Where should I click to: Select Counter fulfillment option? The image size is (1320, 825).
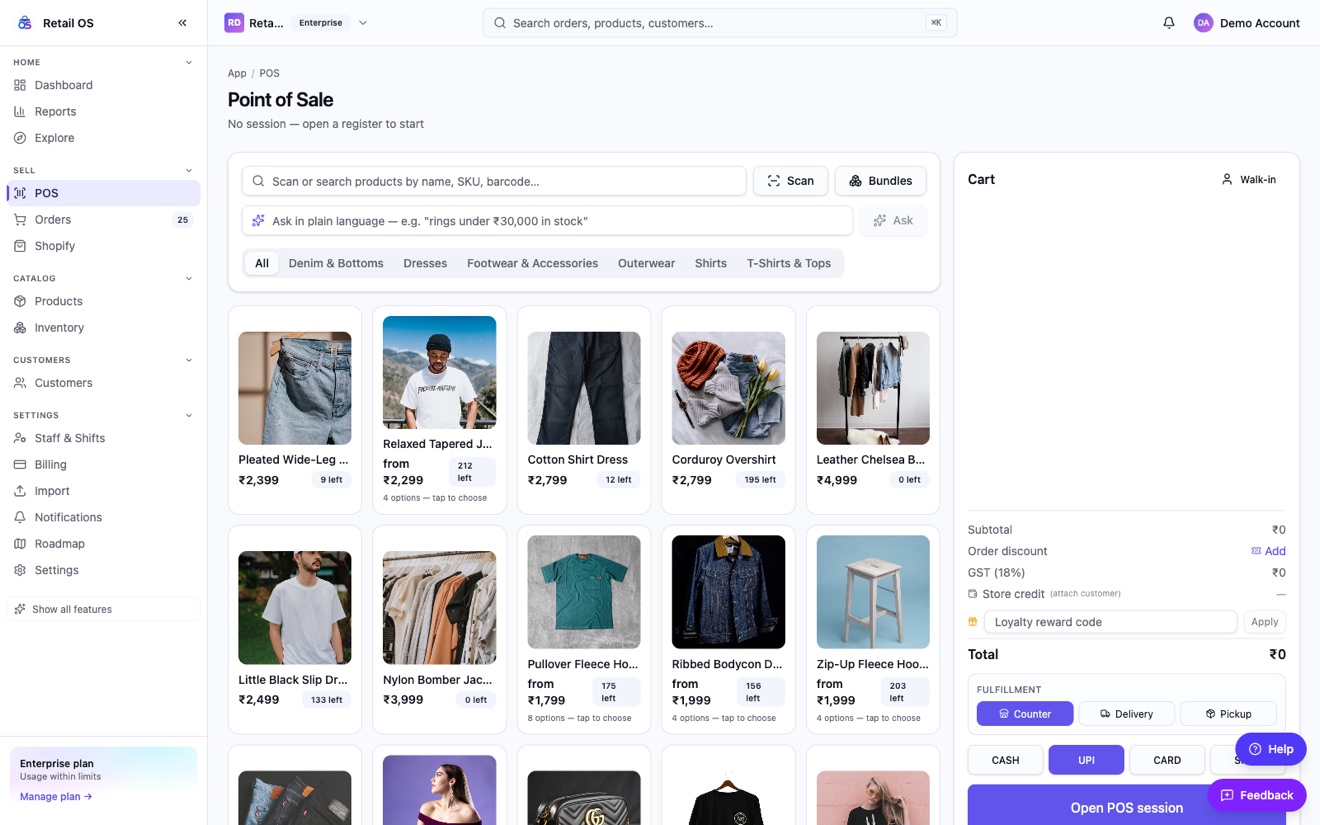pos(1025,714)
